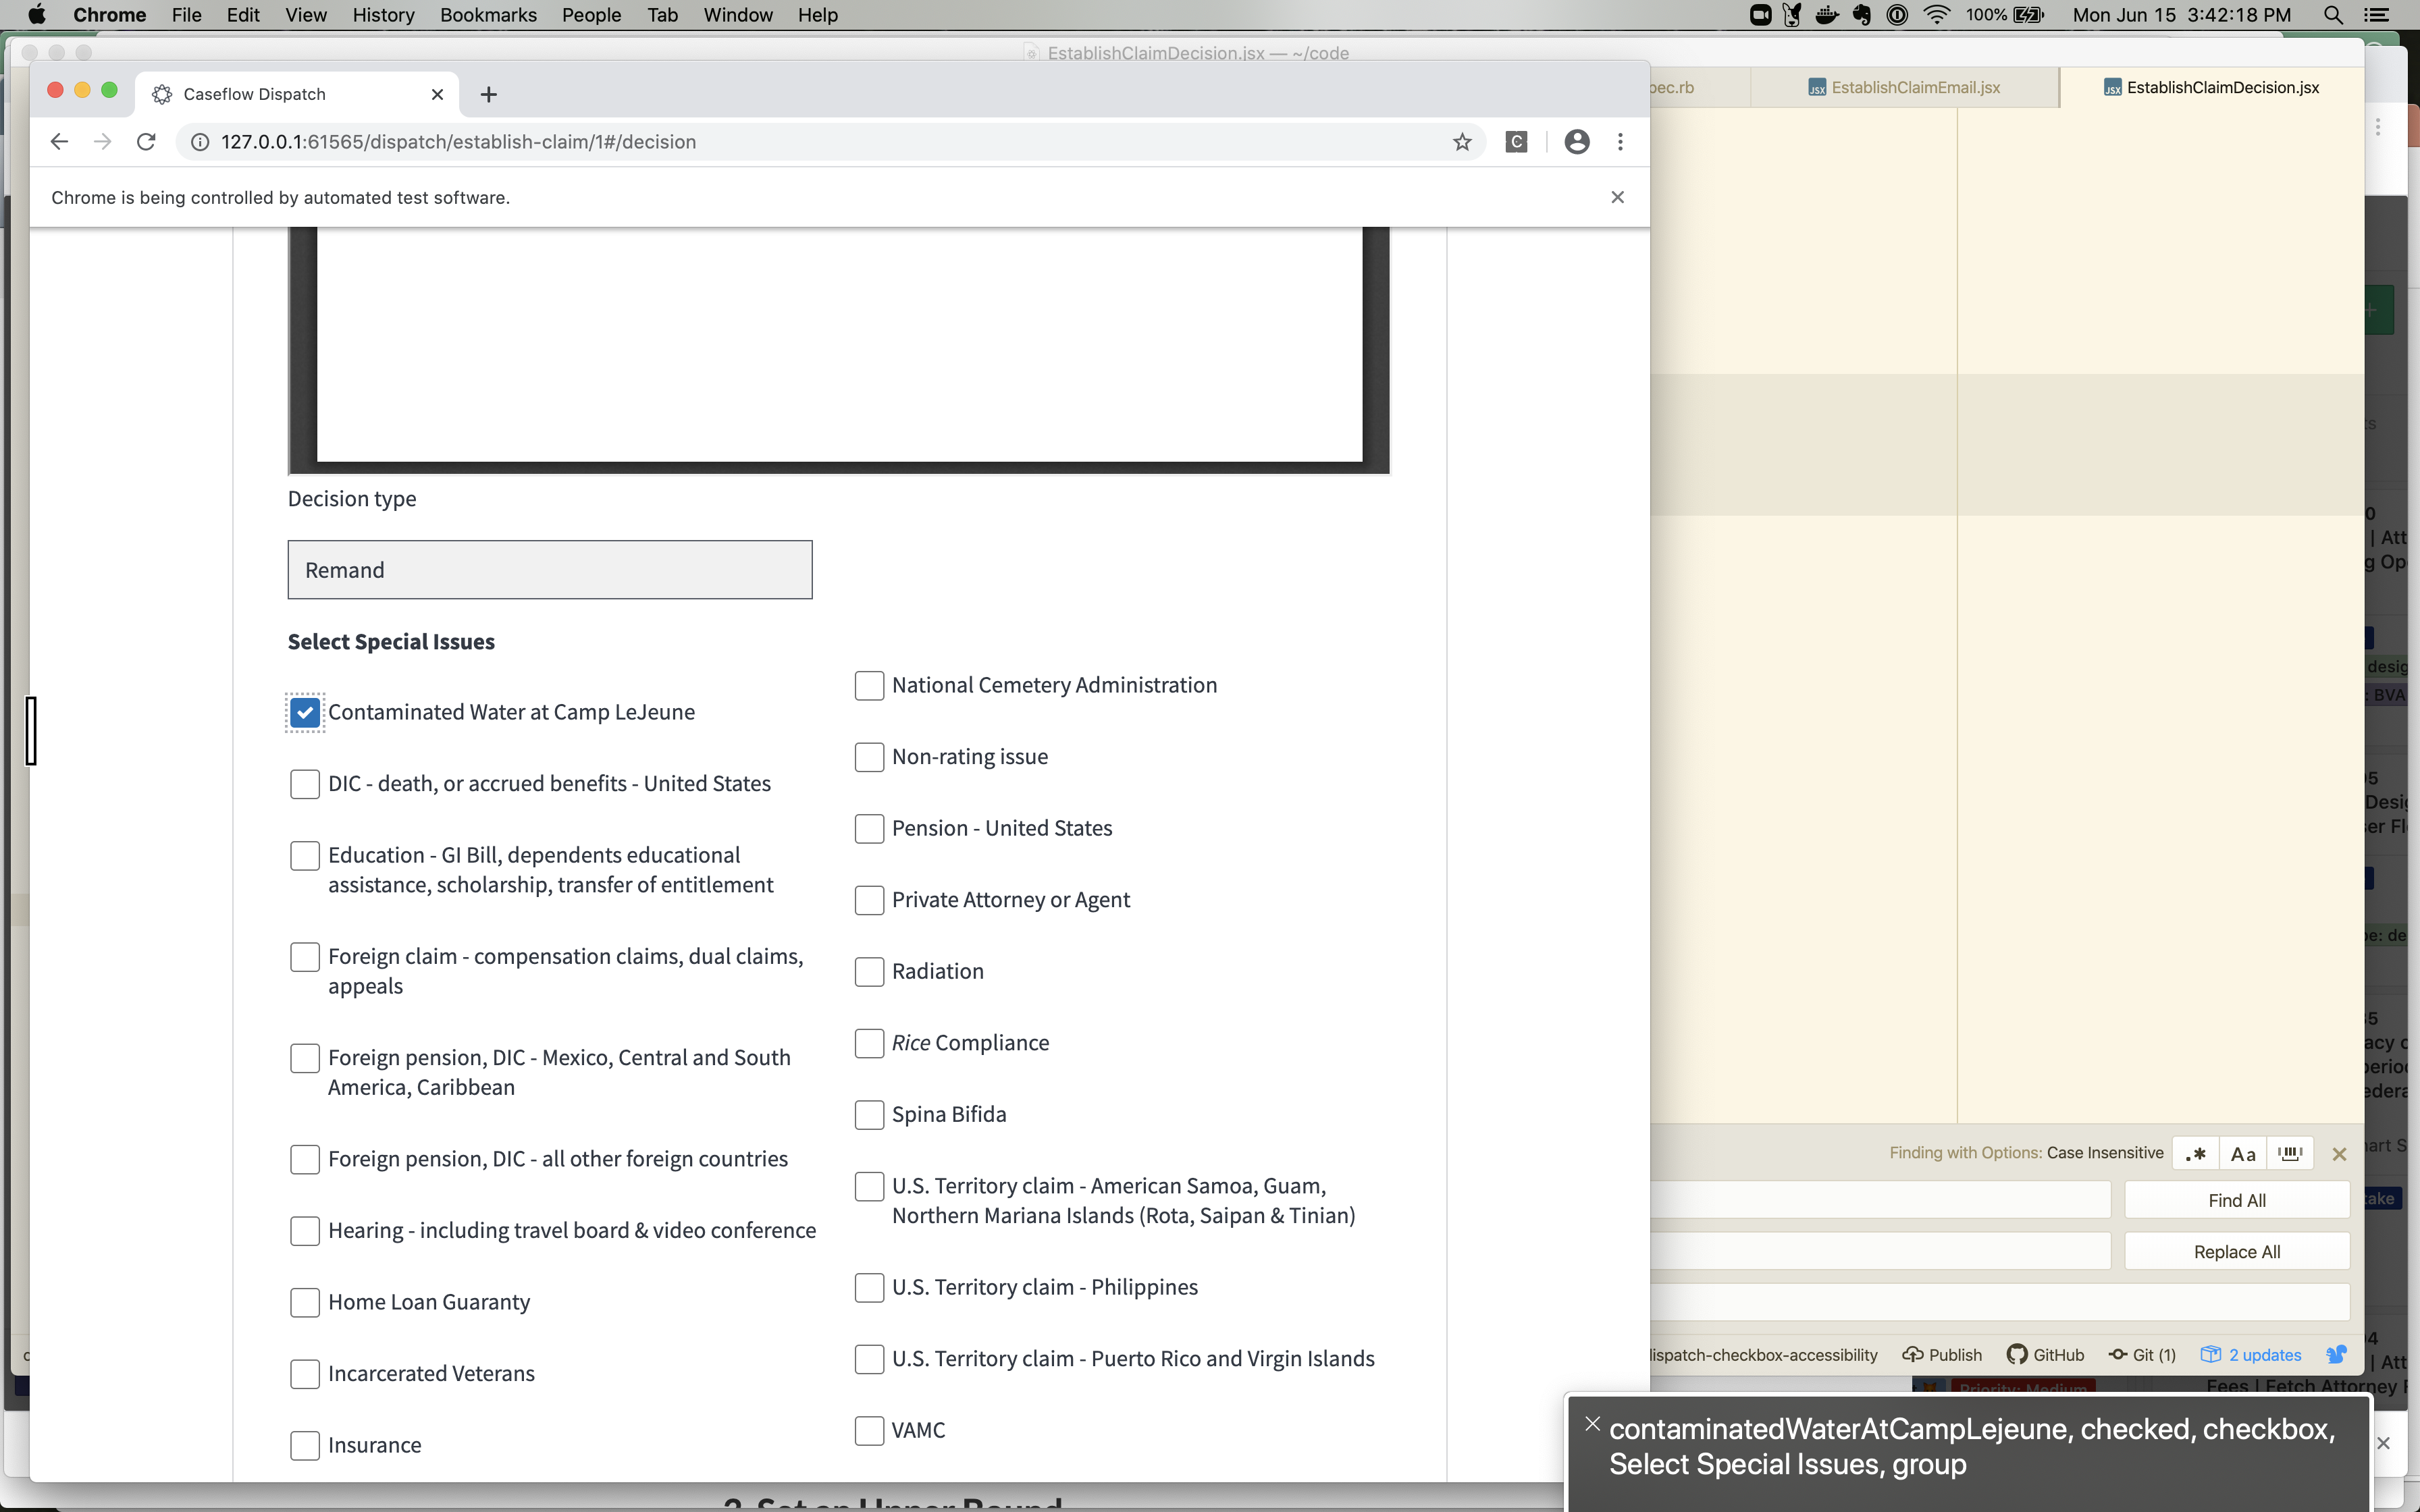This screenshot has height=1512, width=2420.
Task: Check Radiation checkbox
Action: 869,972
